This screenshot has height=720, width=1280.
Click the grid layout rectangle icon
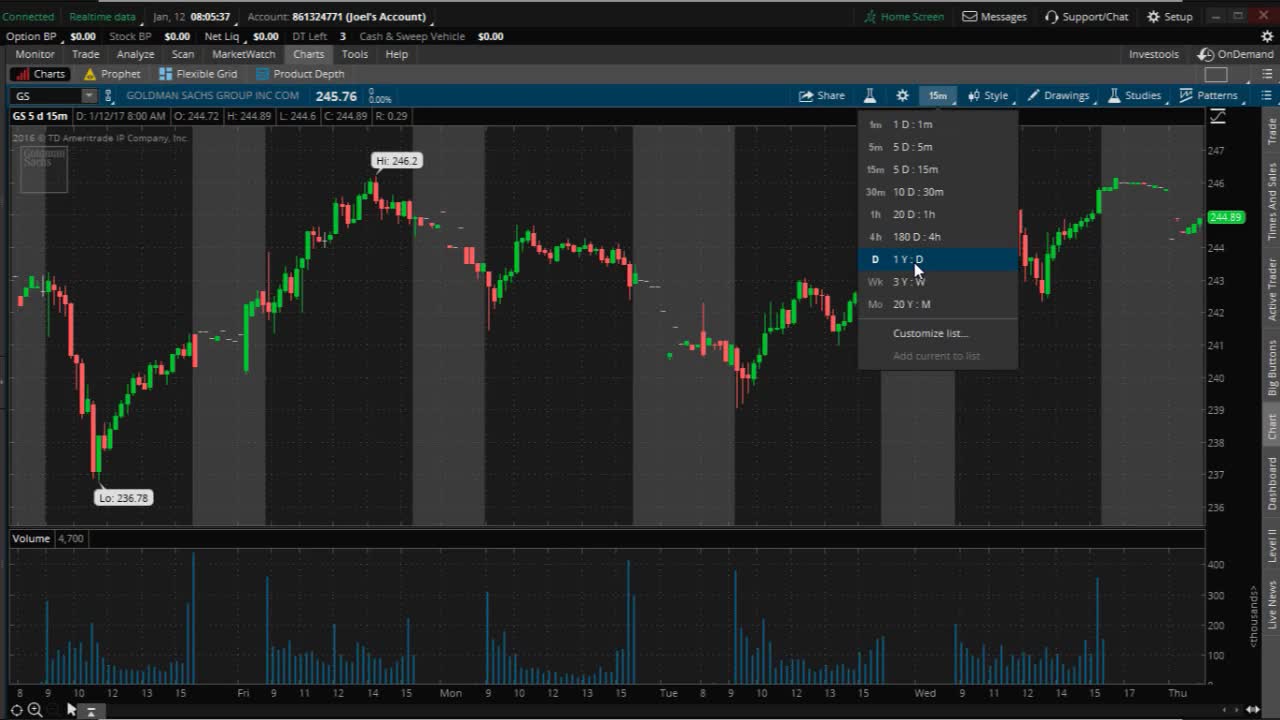[x=1216, y=74]
